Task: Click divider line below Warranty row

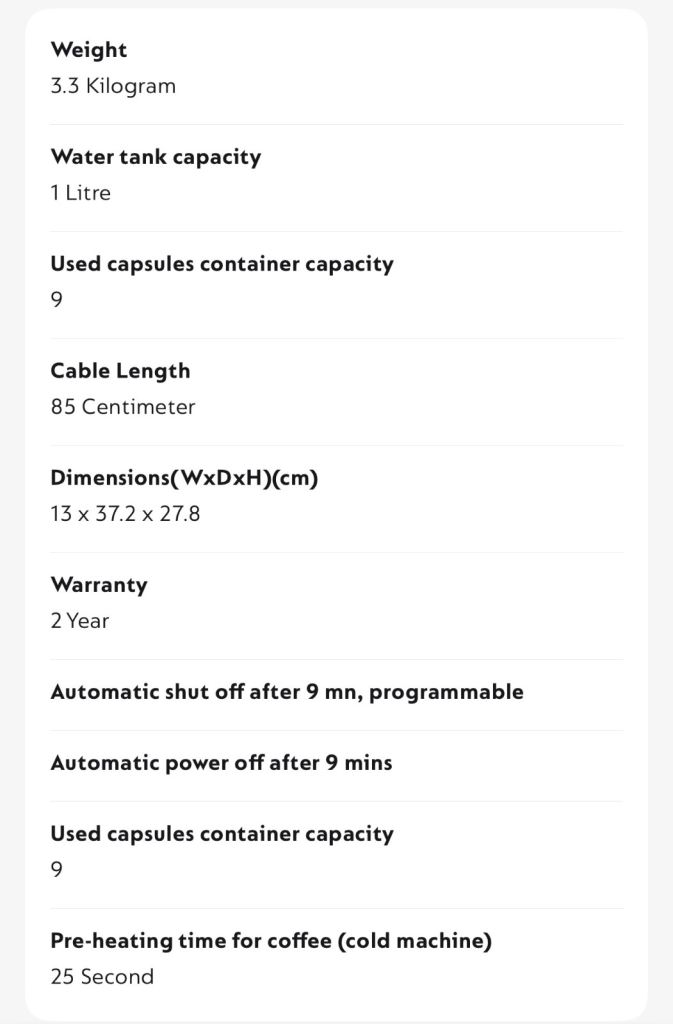Action: tap(337, 660)
